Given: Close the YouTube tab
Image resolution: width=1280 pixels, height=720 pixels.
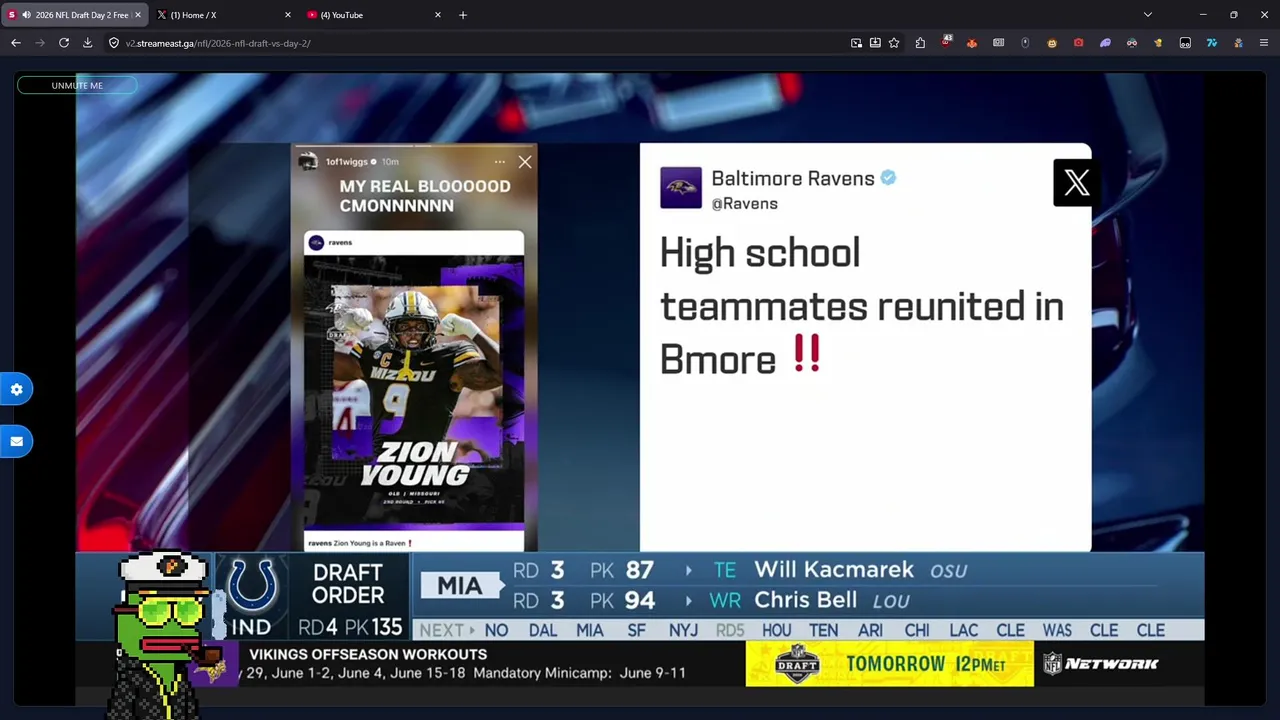Looking at the screenshot, I should pos(438,15).
